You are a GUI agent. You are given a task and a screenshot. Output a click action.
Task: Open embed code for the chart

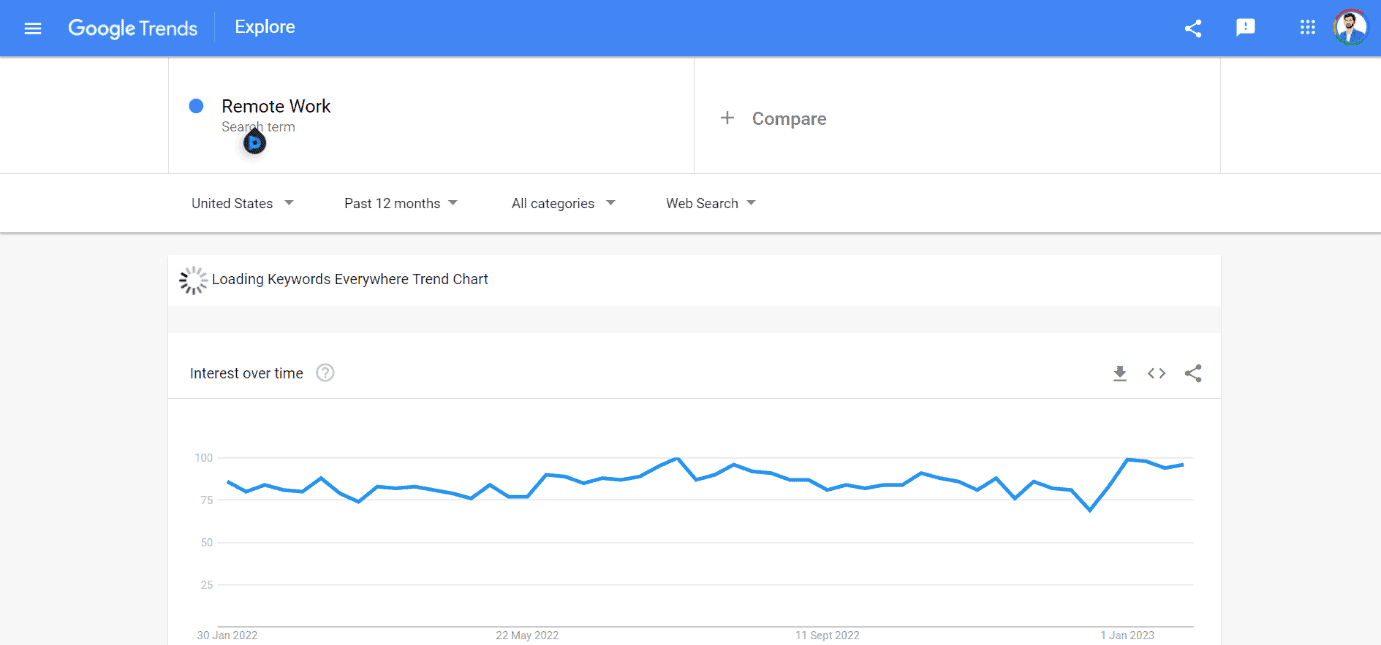tap(1156, 373)
